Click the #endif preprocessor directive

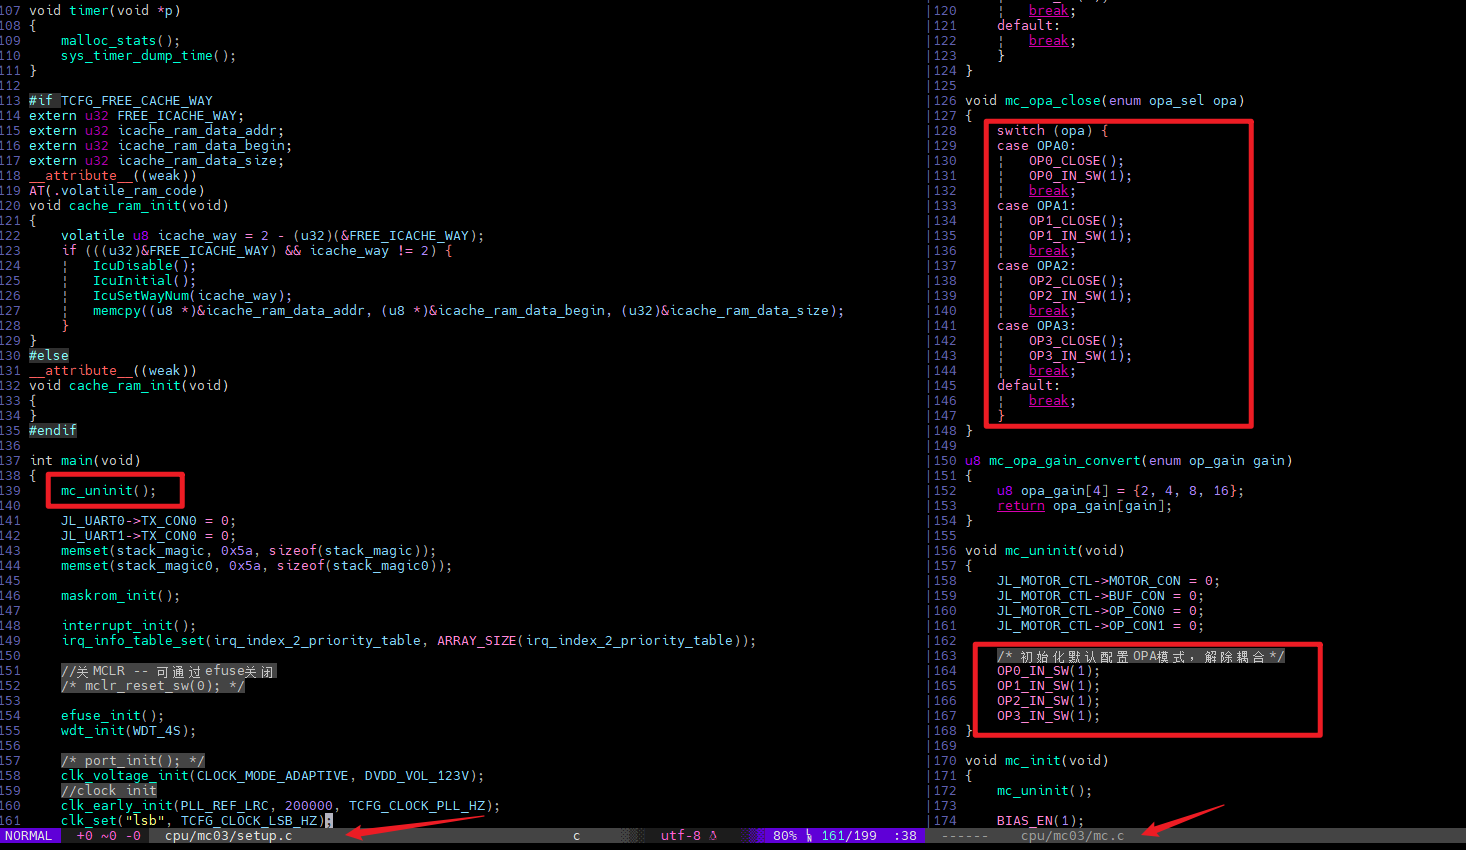coord(53,431)
